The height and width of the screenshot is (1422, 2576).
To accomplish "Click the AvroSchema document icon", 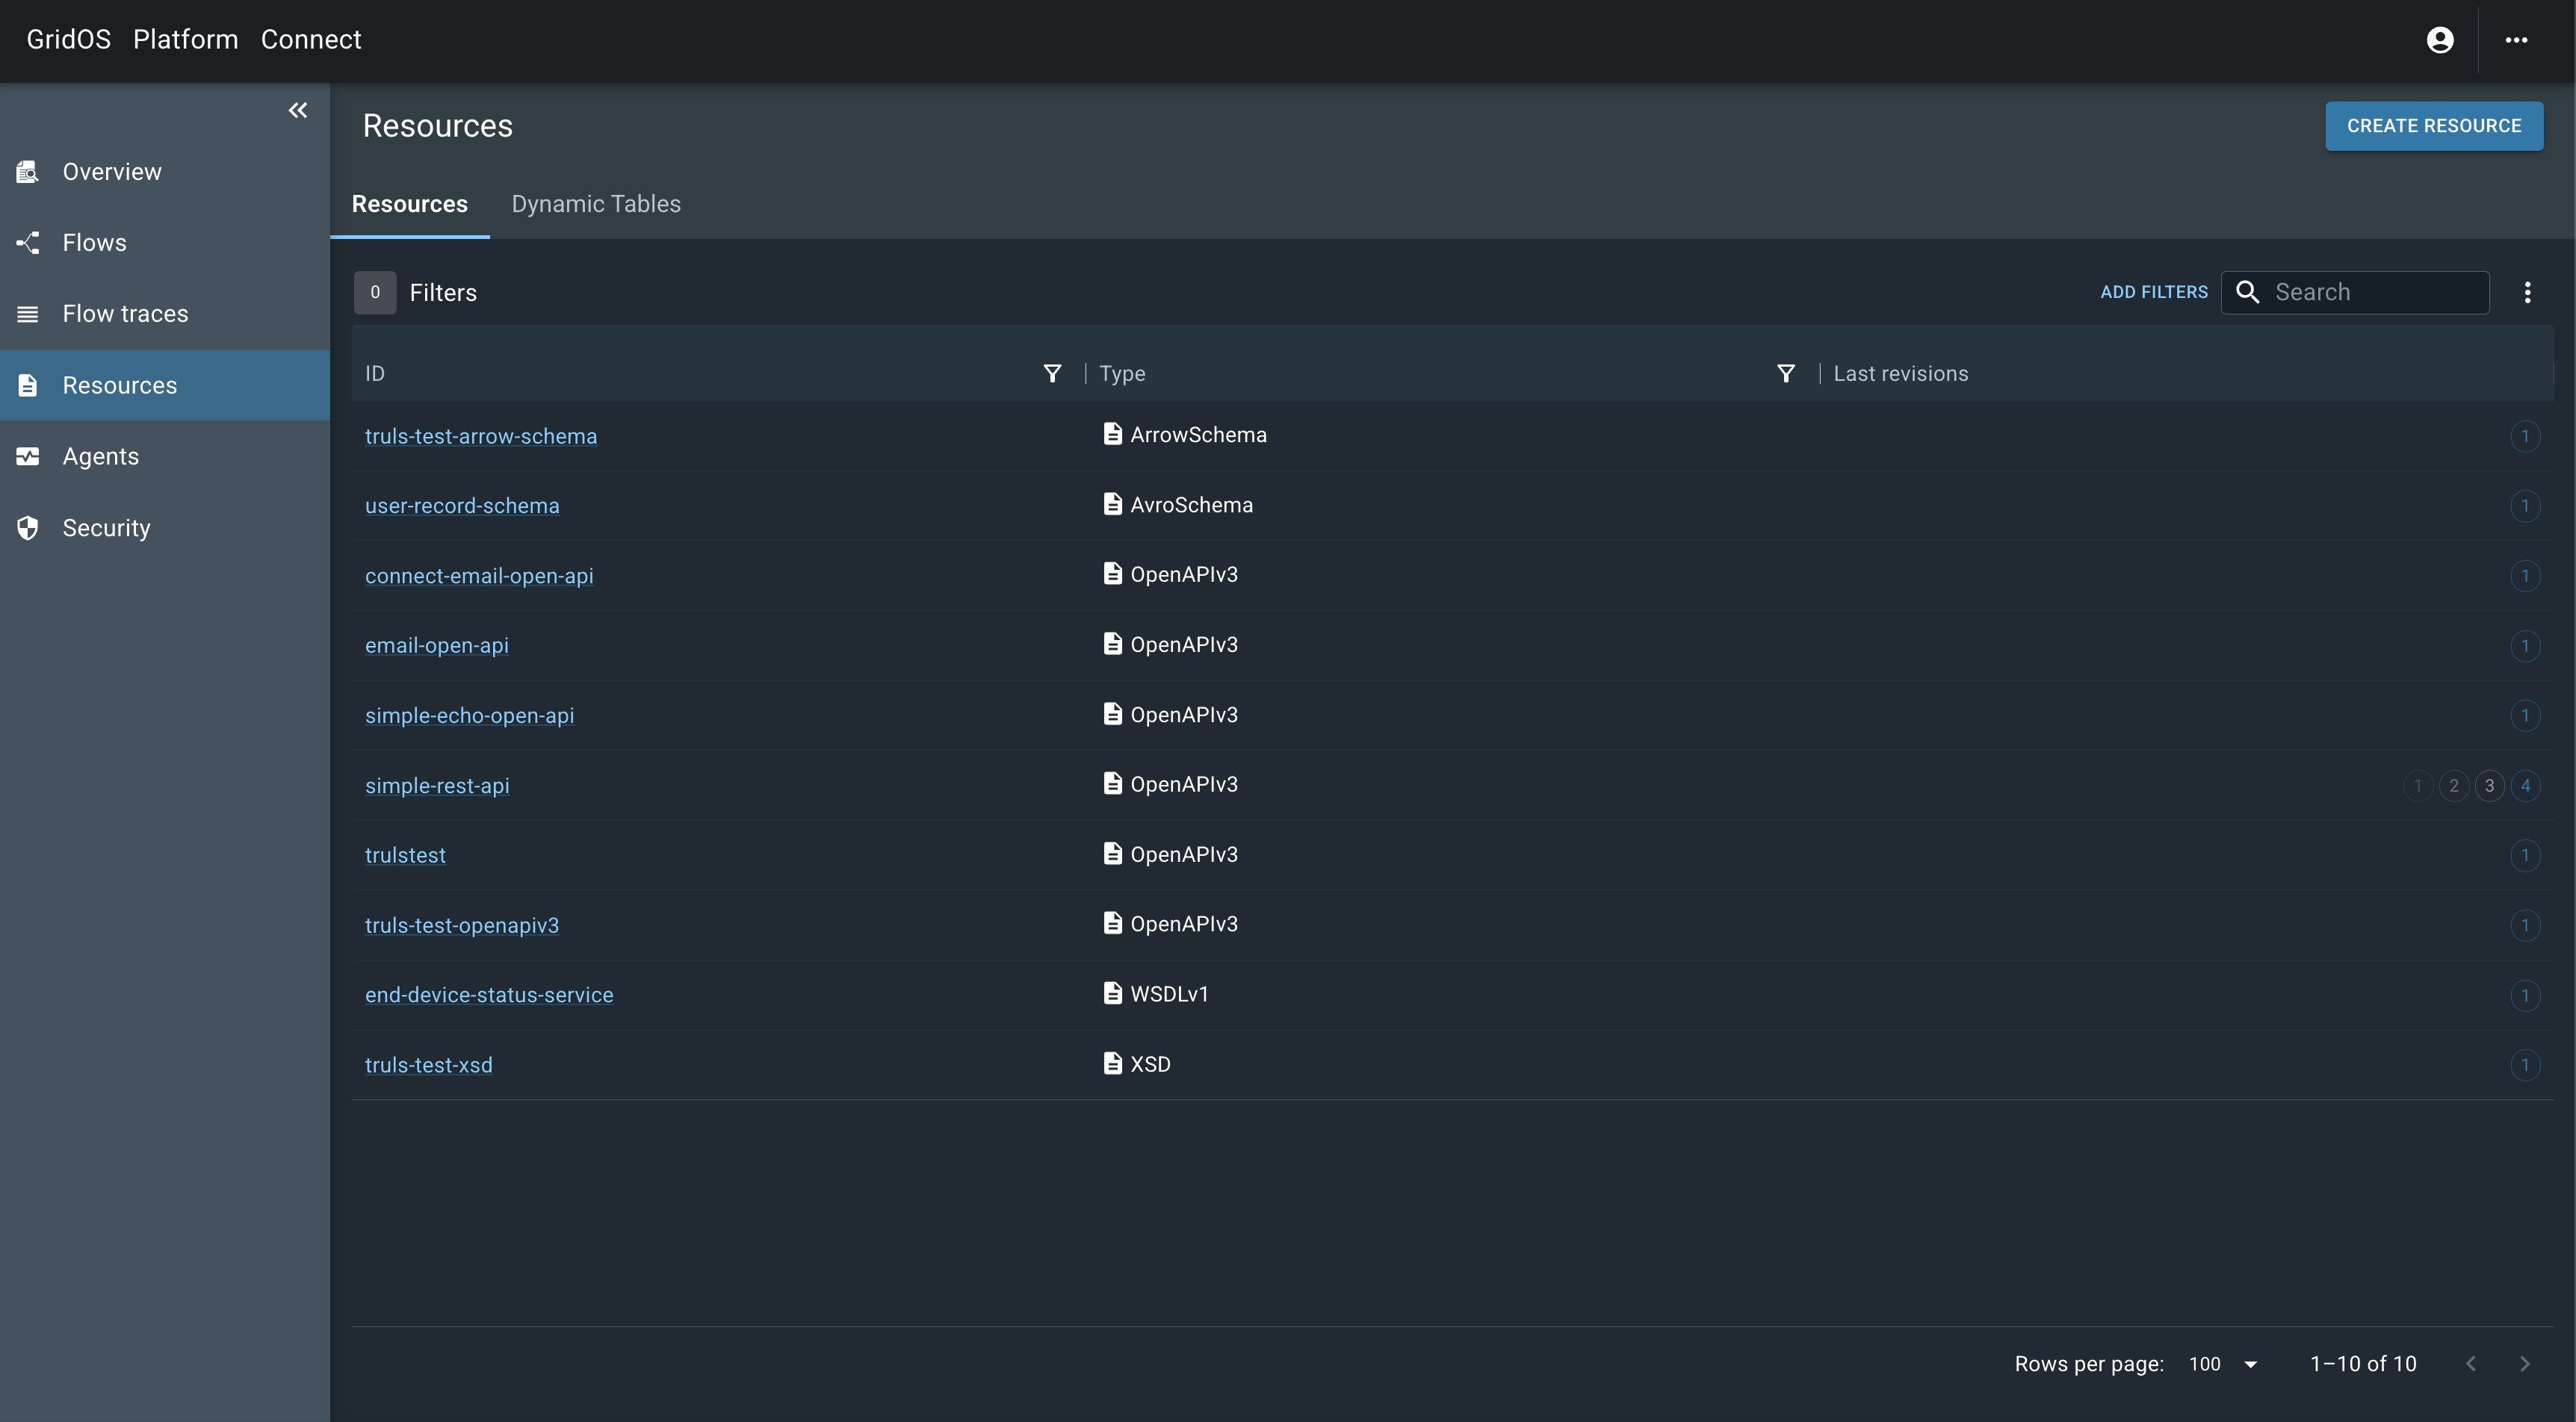I will [1112, 504].
